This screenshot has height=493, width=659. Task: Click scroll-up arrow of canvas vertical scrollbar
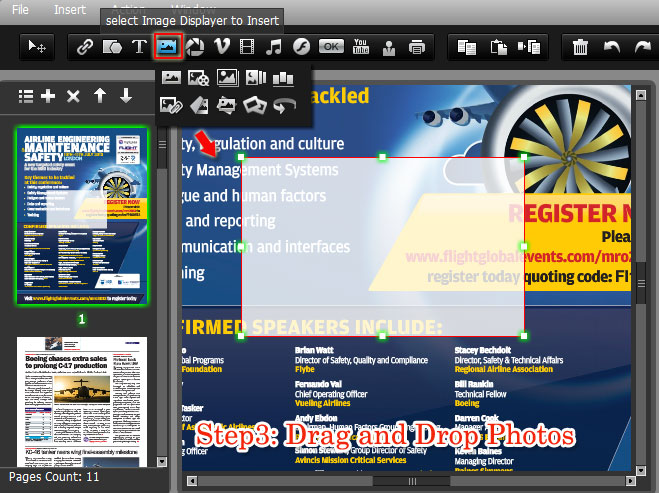point(641,95)
